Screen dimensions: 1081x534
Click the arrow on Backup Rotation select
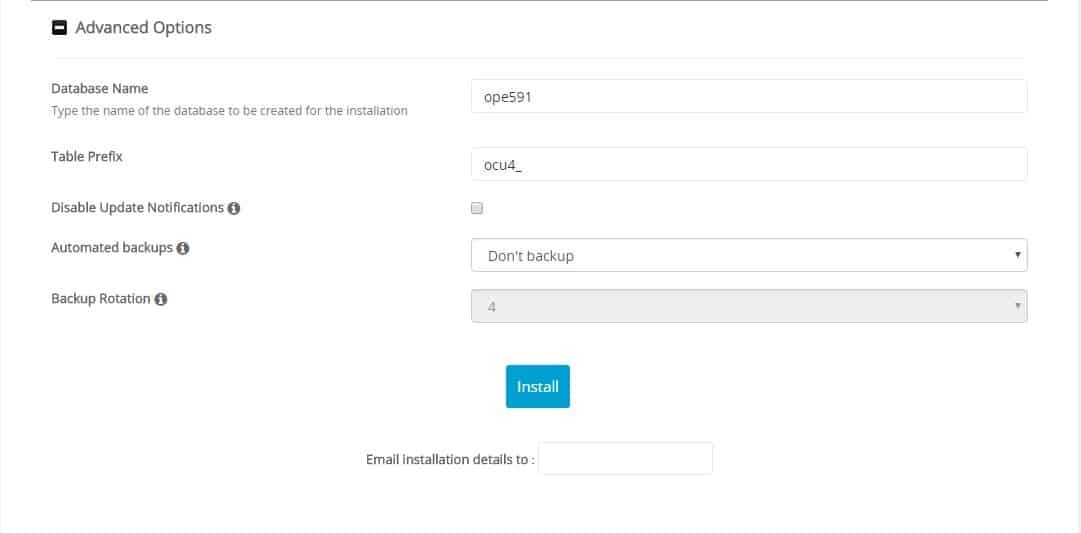point(1017,306)
